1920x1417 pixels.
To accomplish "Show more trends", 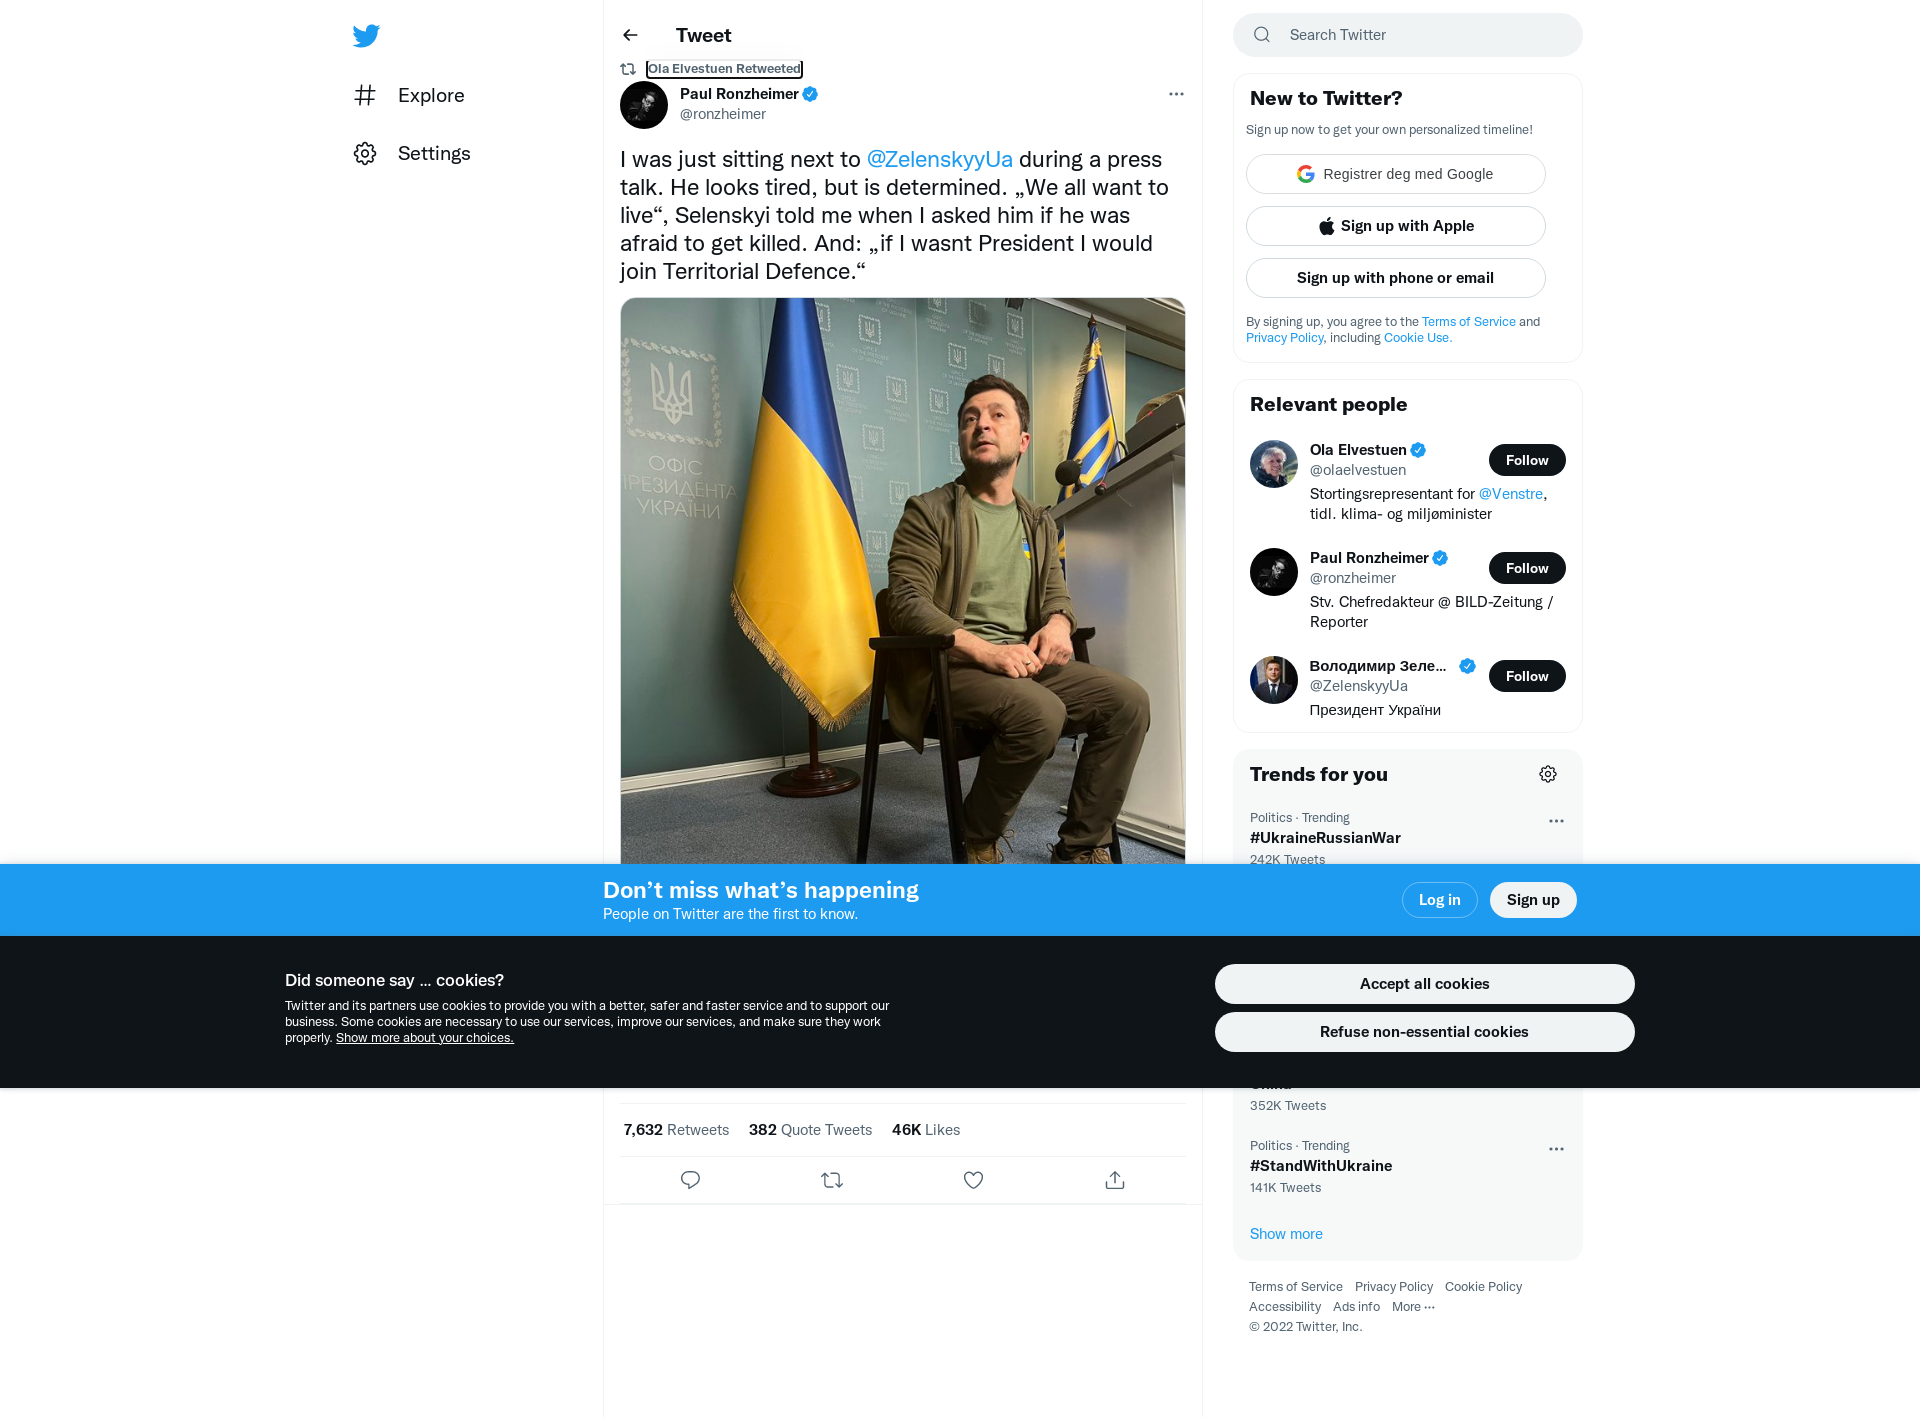I will (x=1286, y=1234).
